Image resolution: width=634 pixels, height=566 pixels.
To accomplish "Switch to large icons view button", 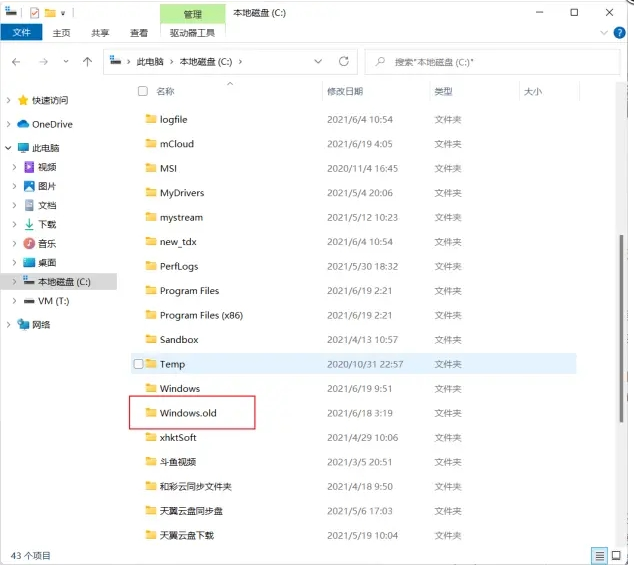I will point(616,555).
